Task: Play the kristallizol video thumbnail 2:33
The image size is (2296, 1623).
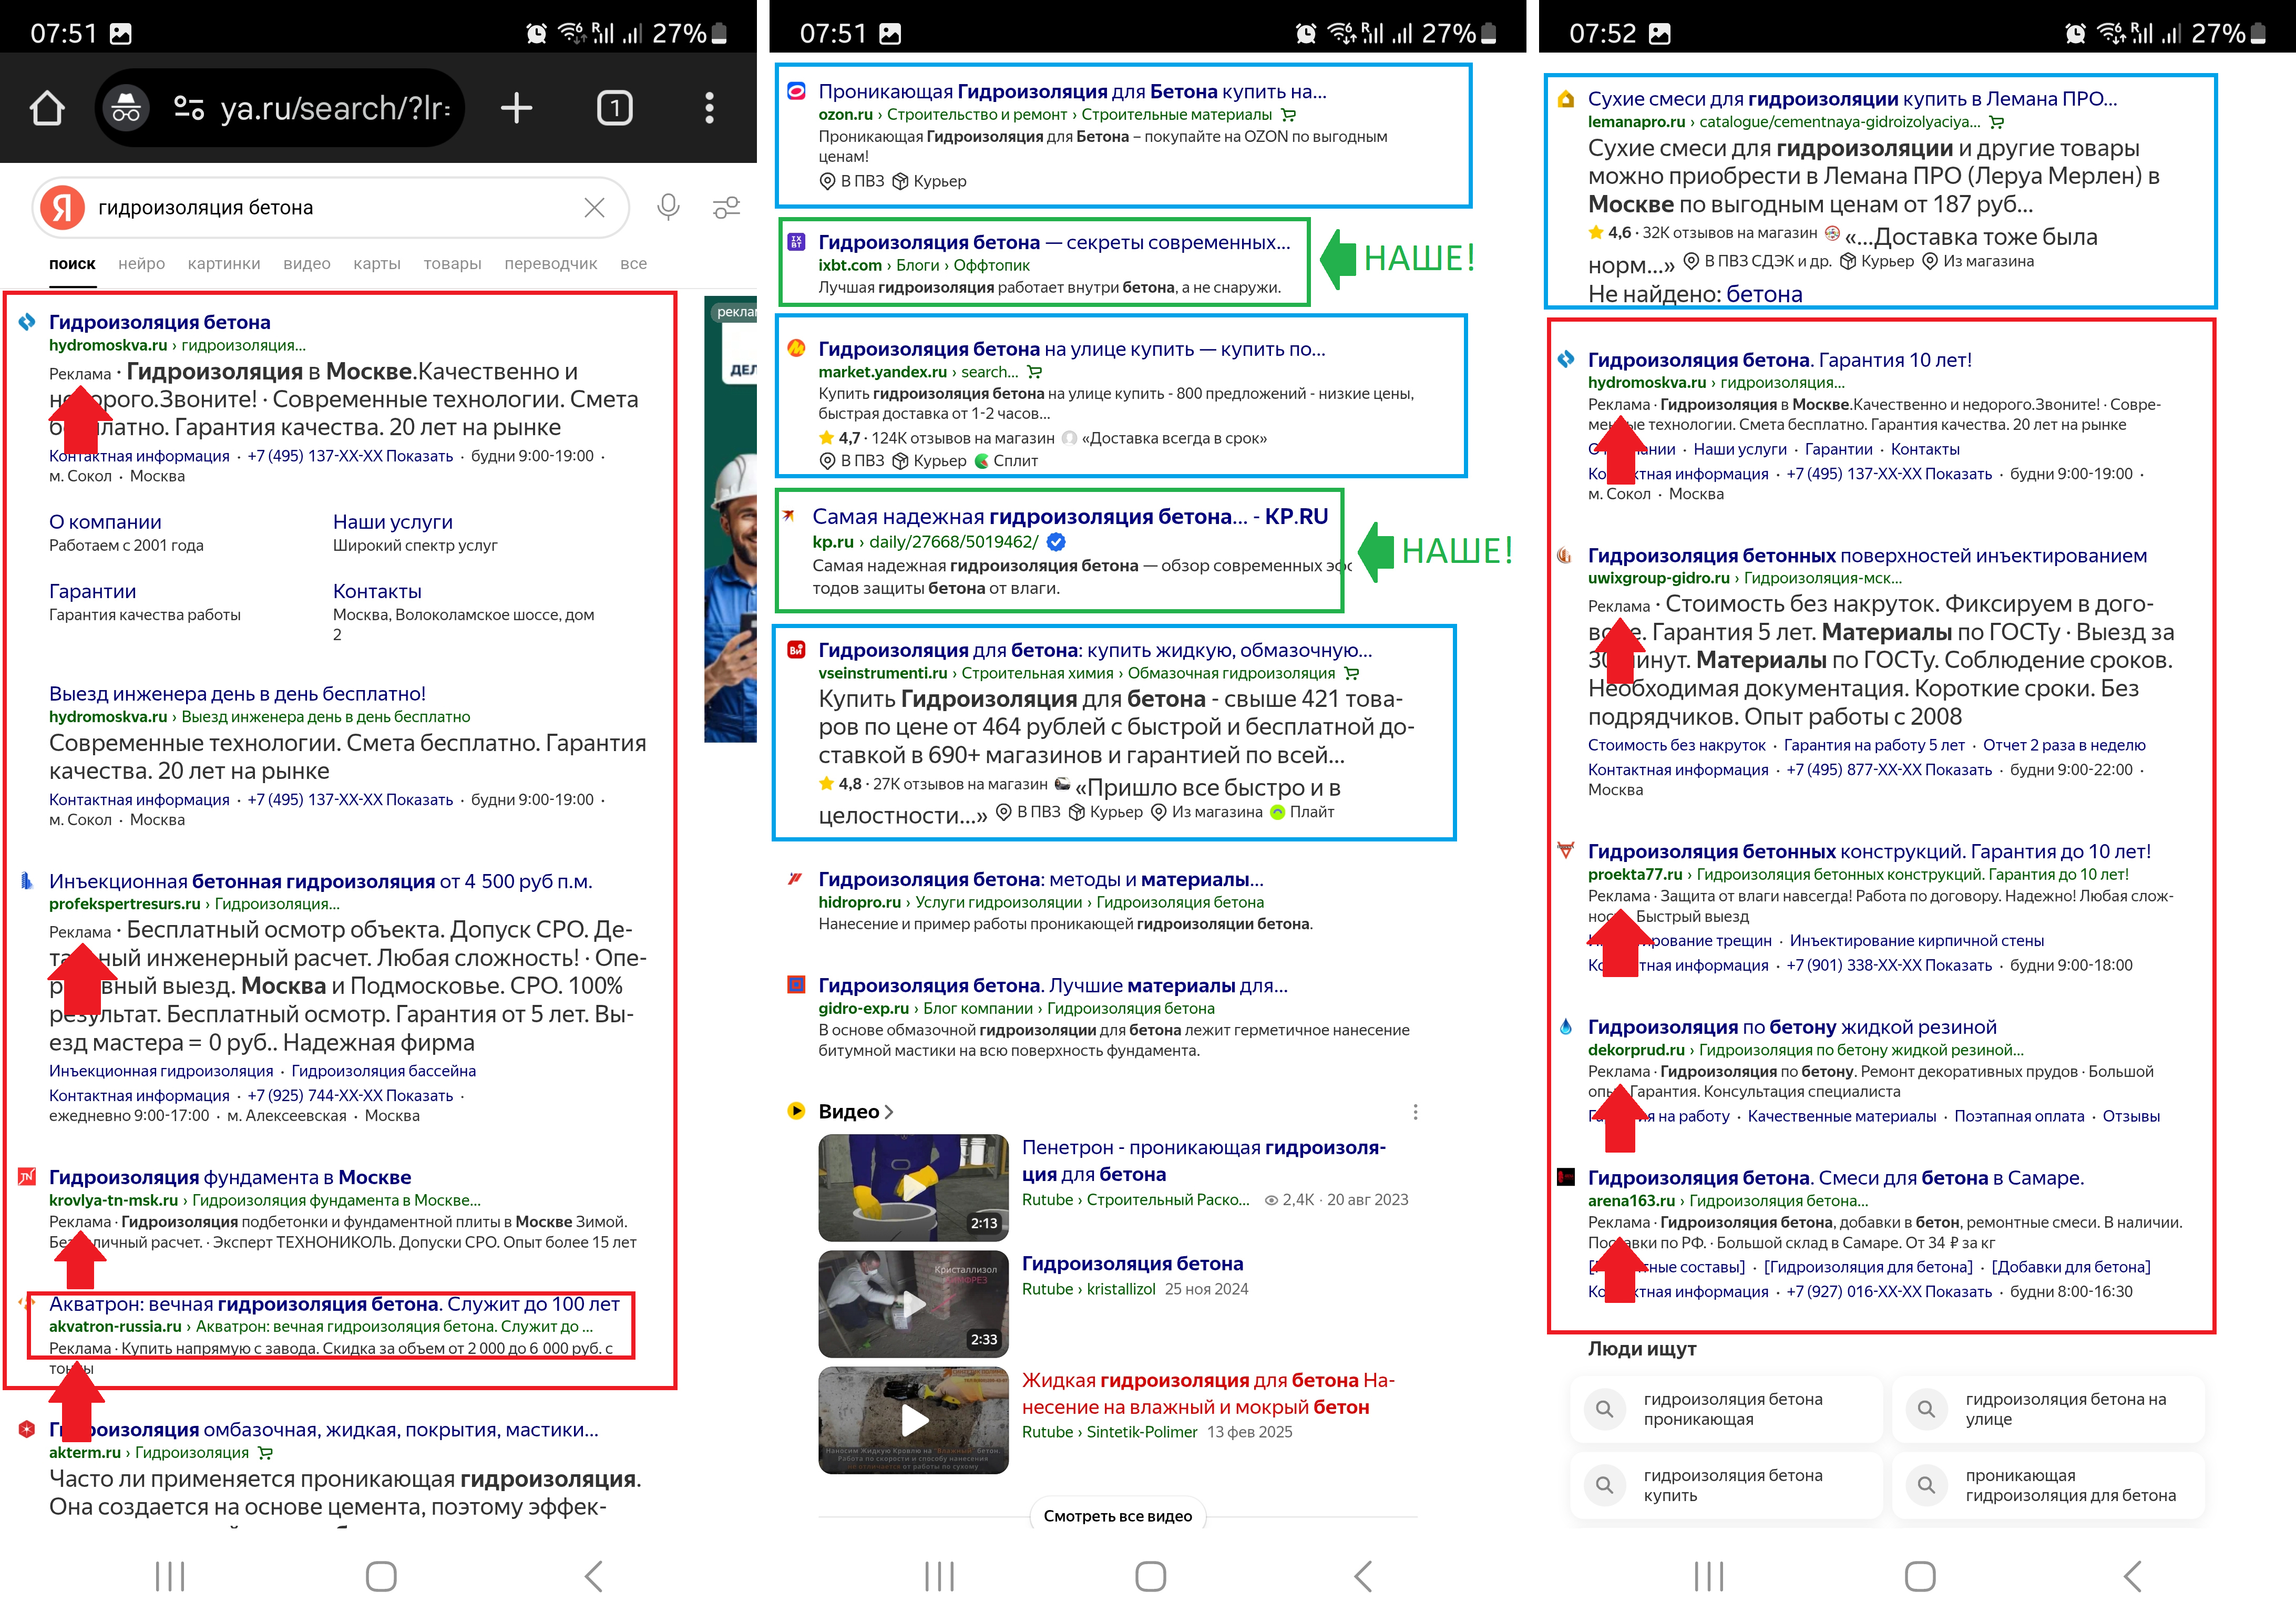Action: (913, 1303)
